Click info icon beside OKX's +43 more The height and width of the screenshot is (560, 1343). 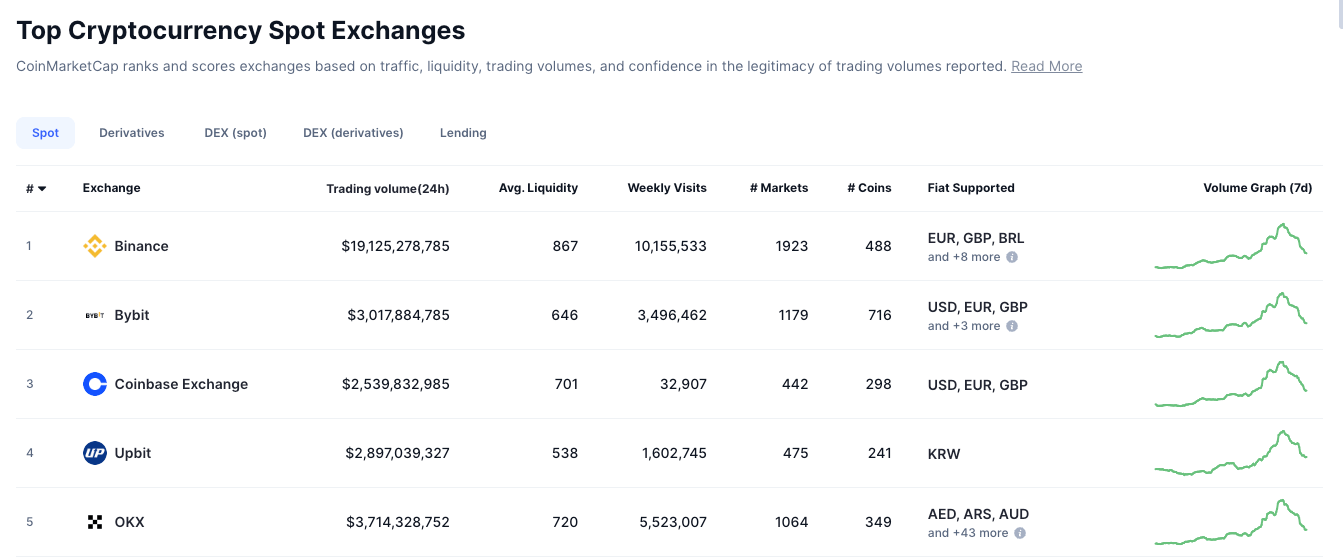pos(1019,533)
